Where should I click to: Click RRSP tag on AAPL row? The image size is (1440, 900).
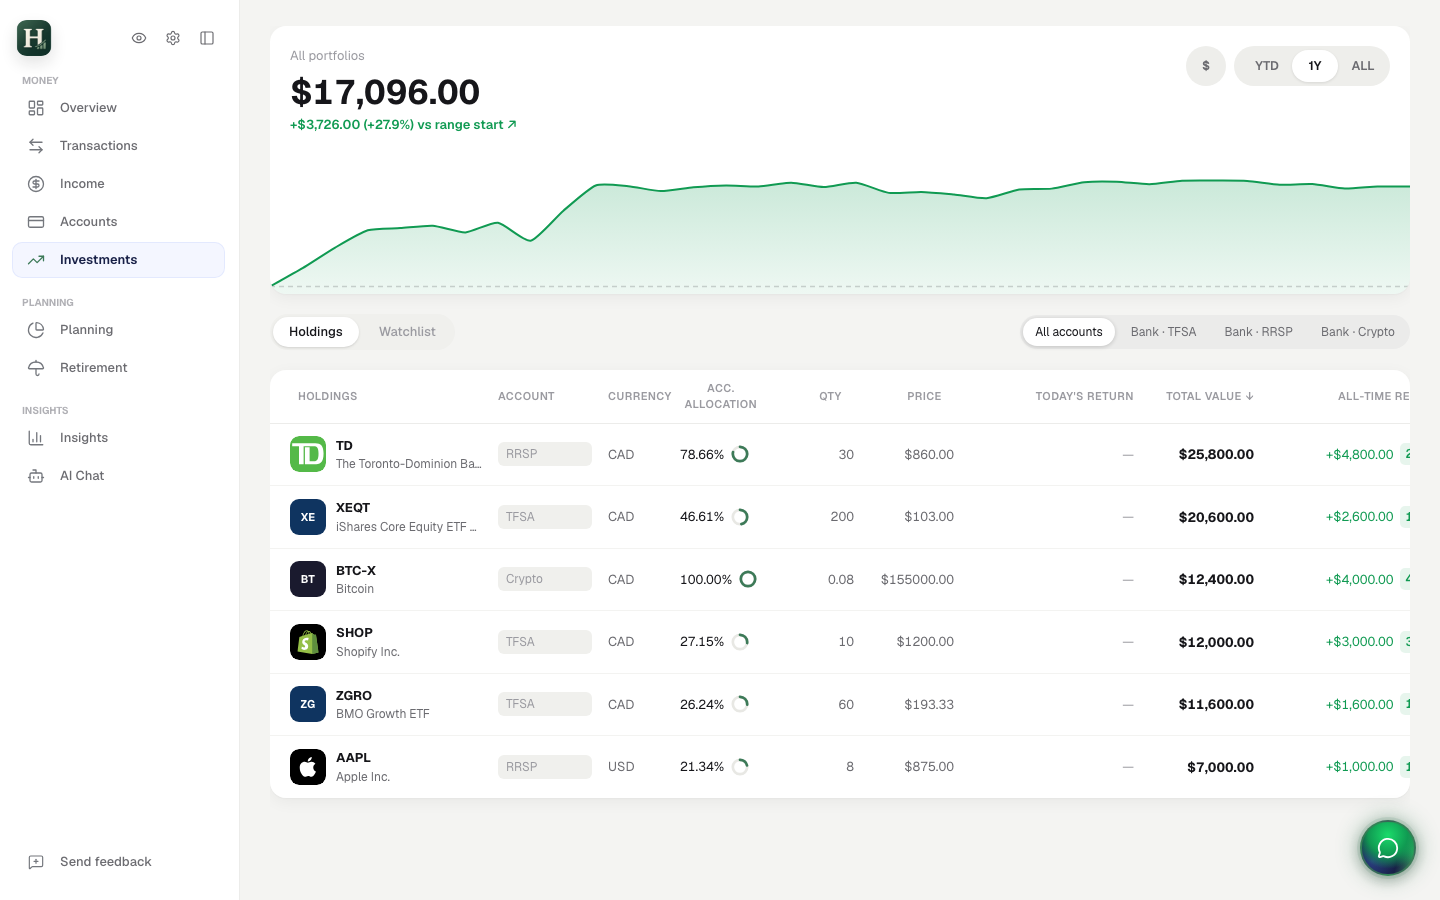pos(545,767)
